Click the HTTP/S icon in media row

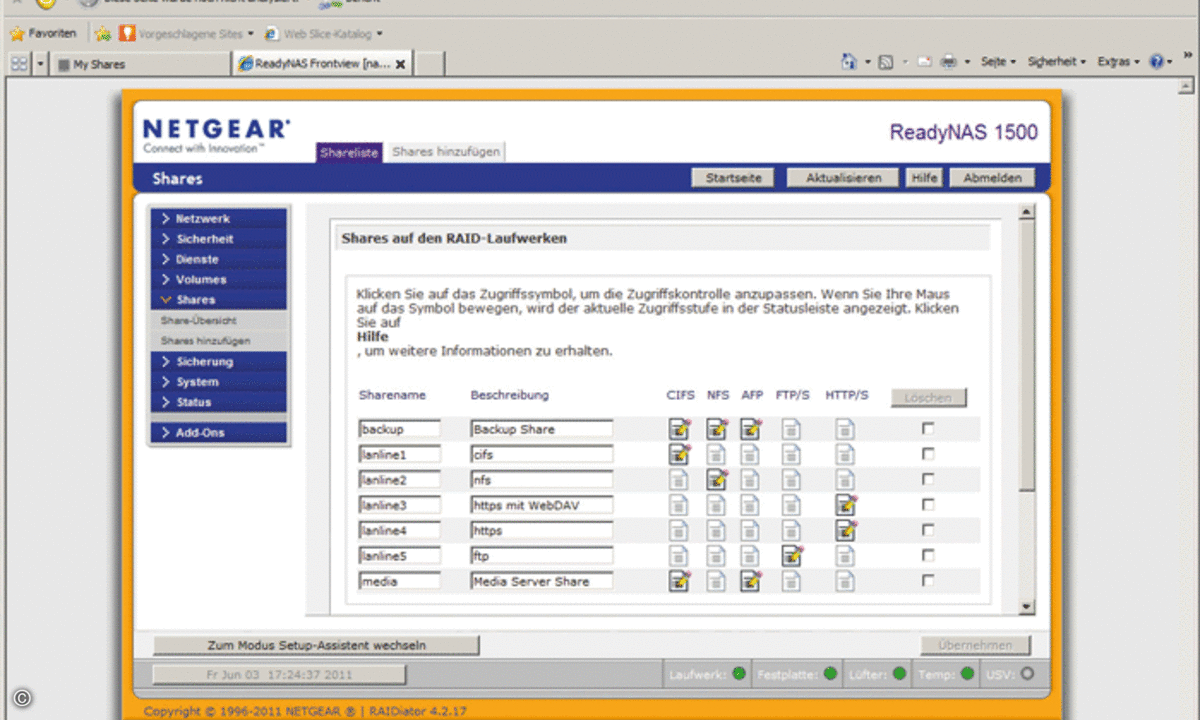846,581
